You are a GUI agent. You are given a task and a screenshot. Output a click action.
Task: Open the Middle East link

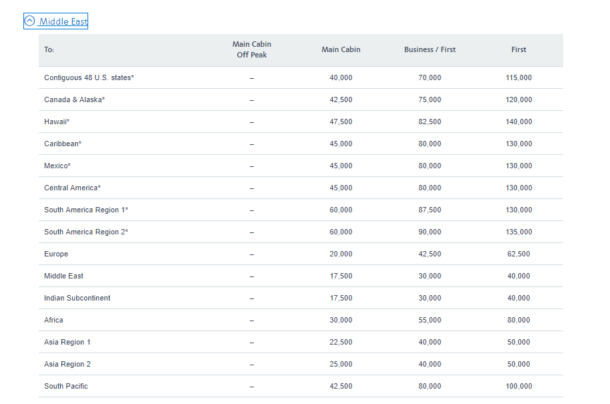point(63,21)
